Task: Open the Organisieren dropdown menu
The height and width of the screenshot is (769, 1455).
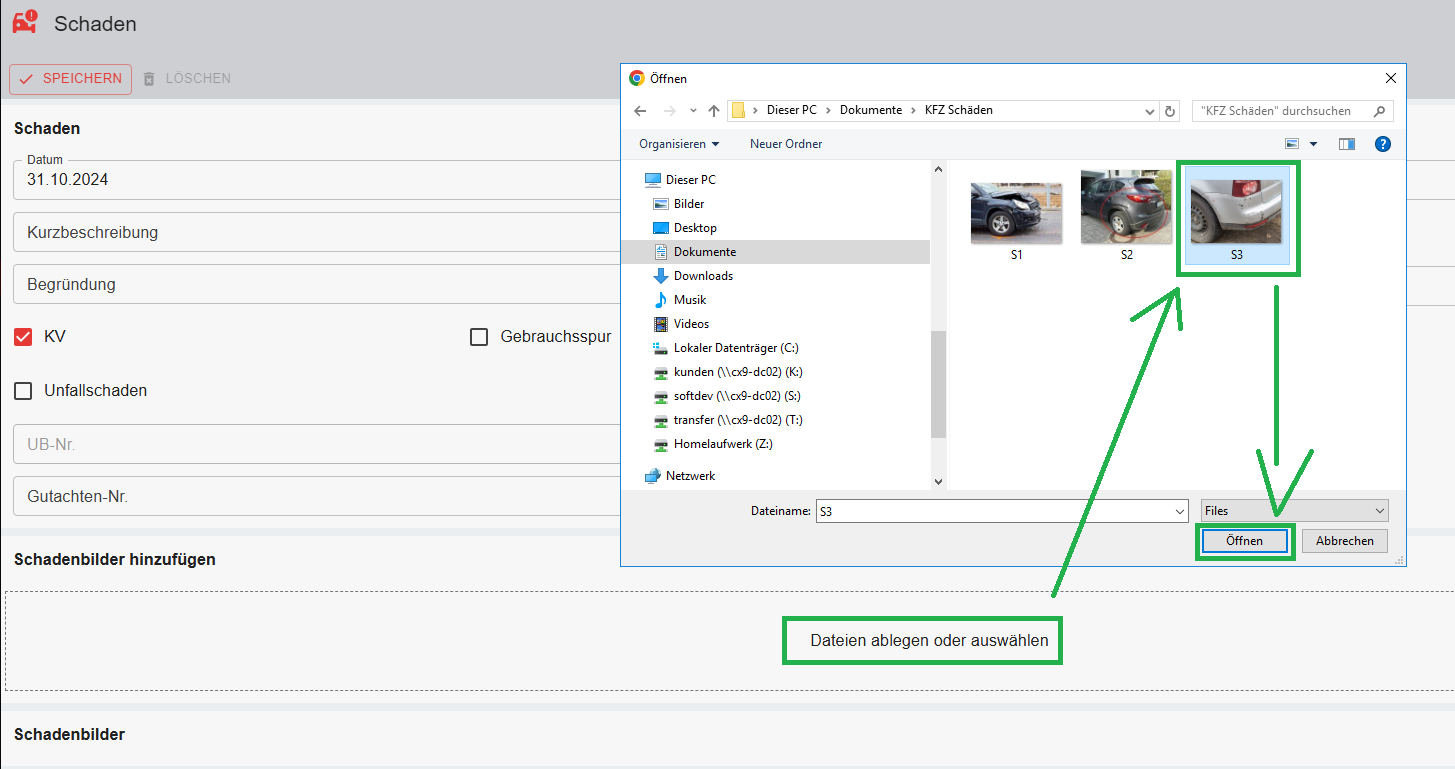Action: [x=679, y=144]
